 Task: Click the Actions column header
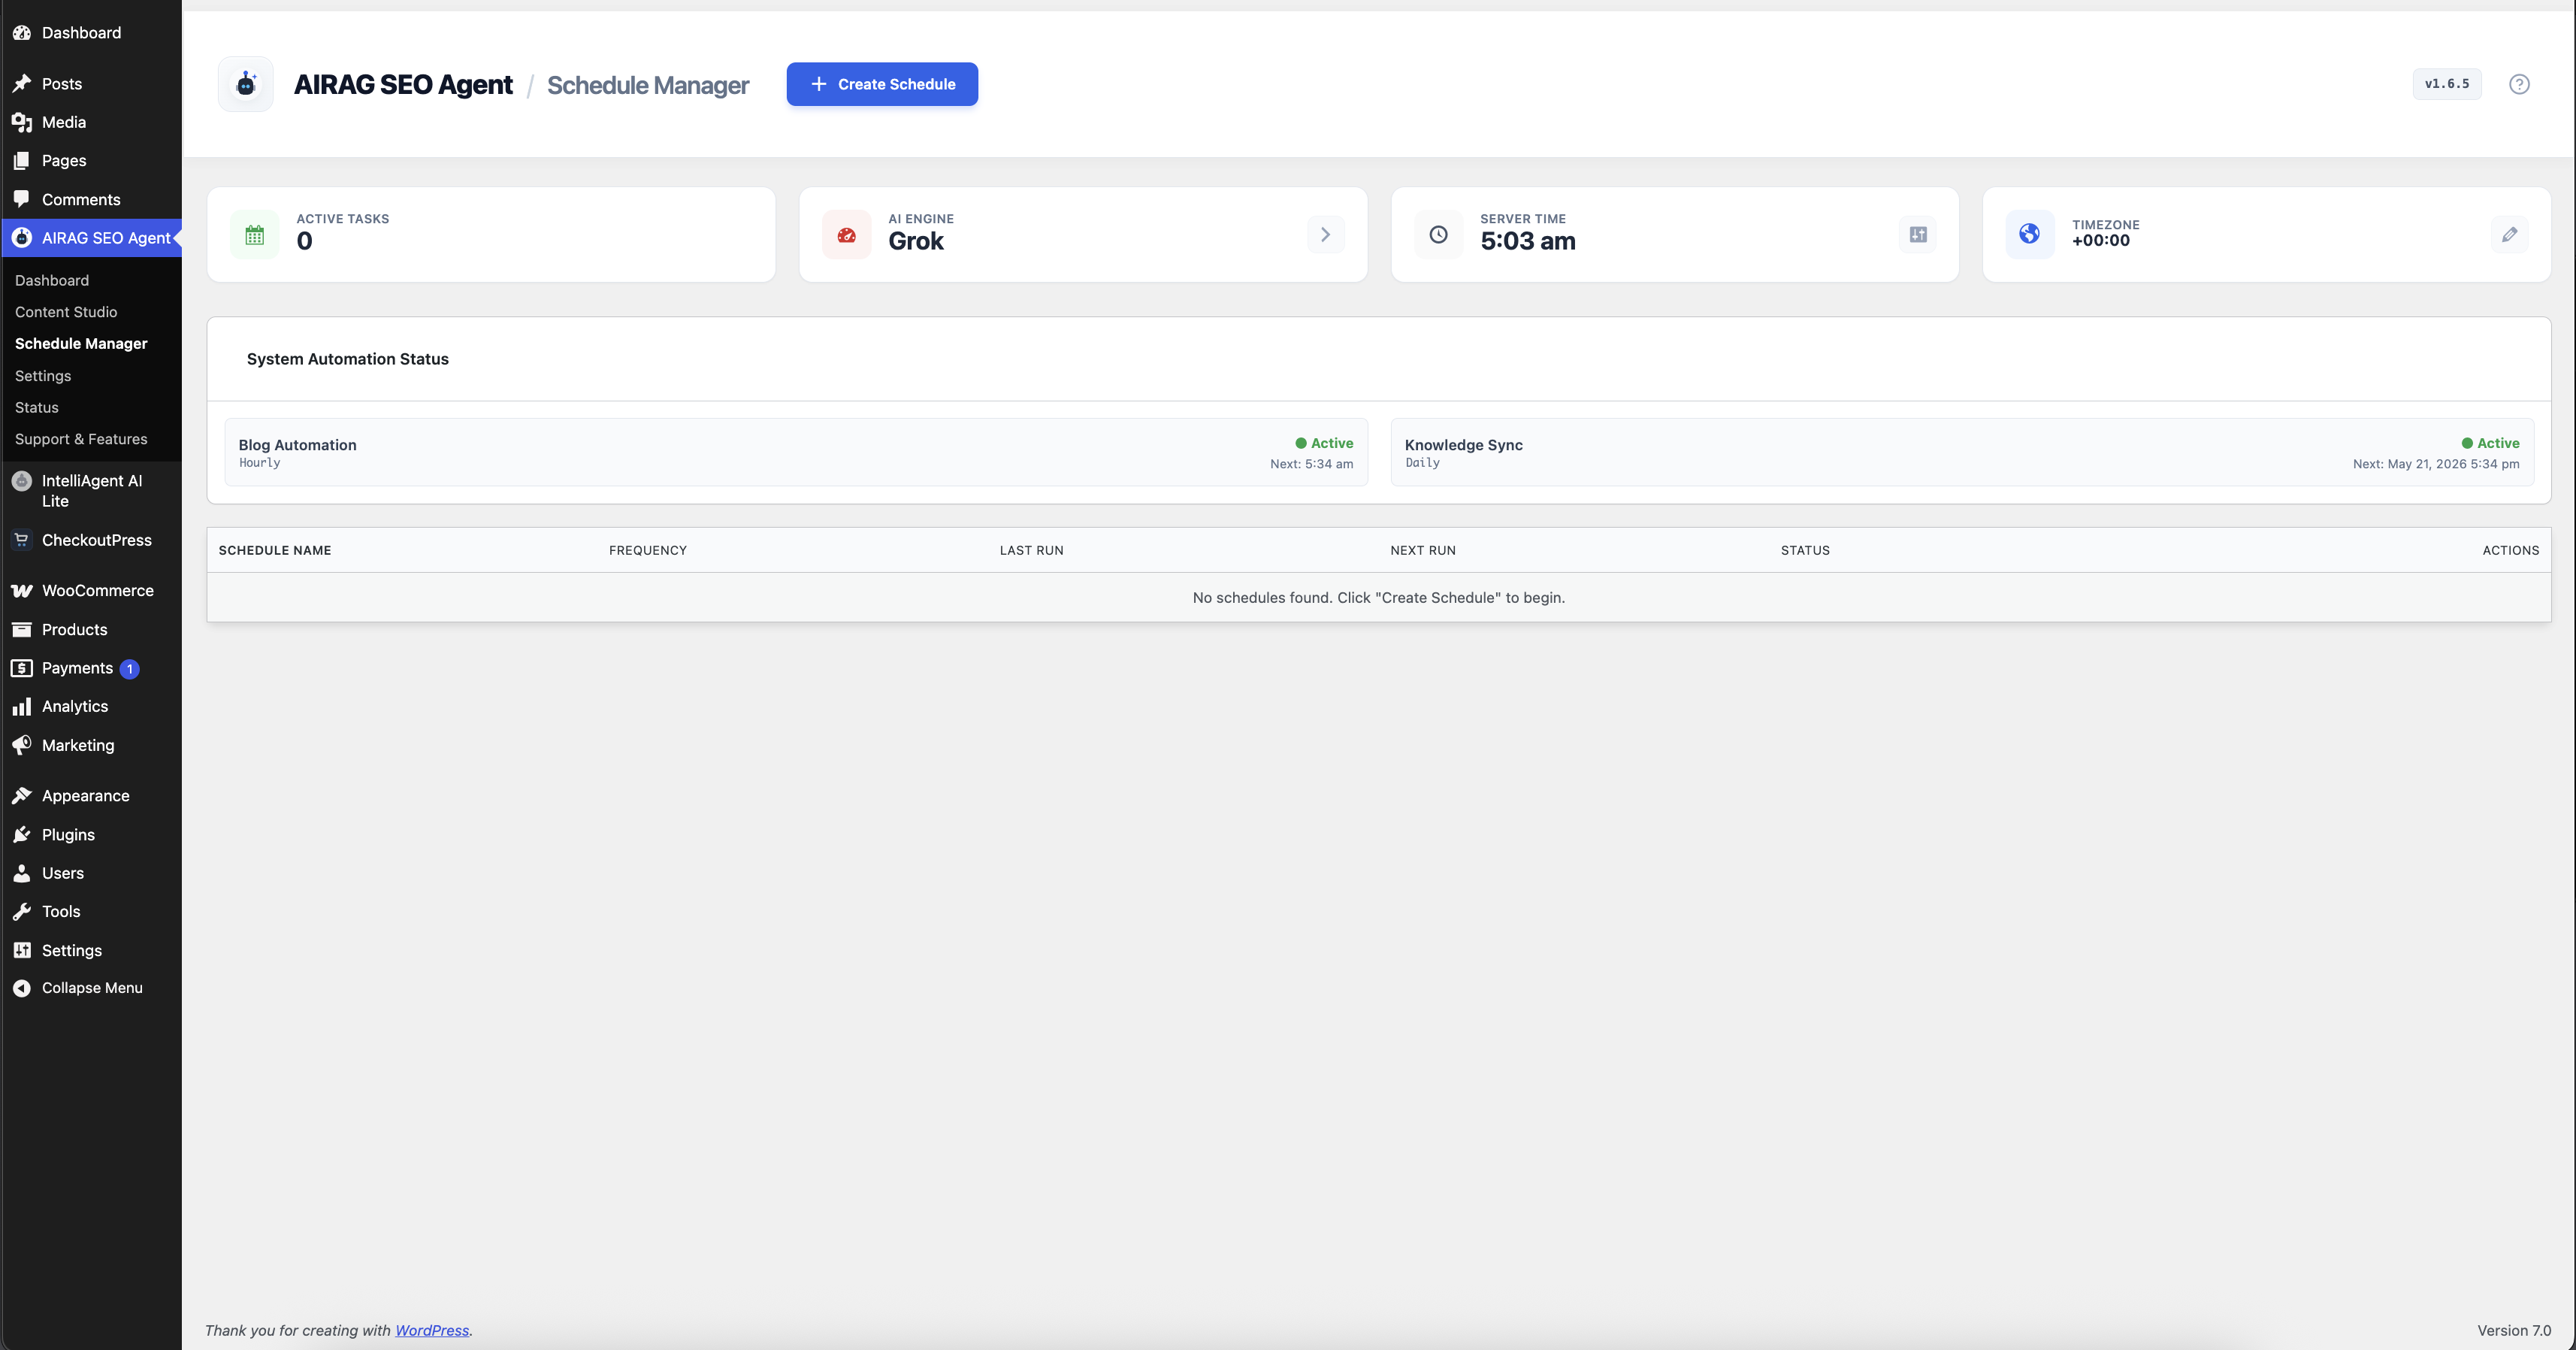coord(2510,551)
